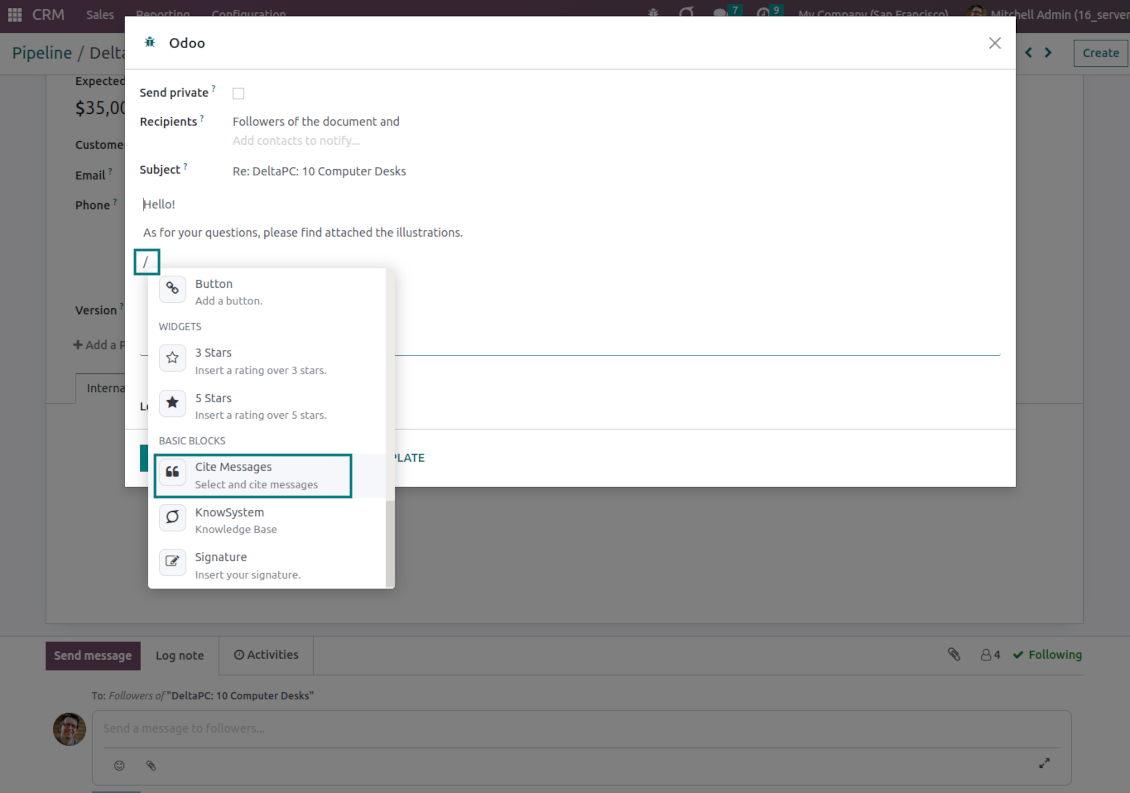1130x793 pixels.
Task: Click the BASIC BLOCKS section heading
Action: 192,440
